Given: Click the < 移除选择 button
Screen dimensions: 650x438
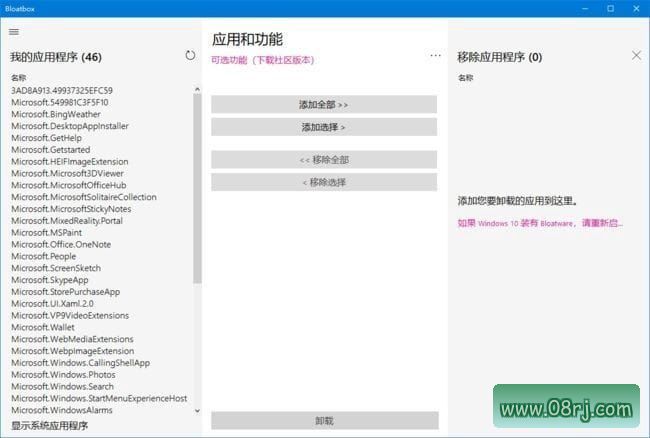Looking at the screenshot, I should point(324,182).
